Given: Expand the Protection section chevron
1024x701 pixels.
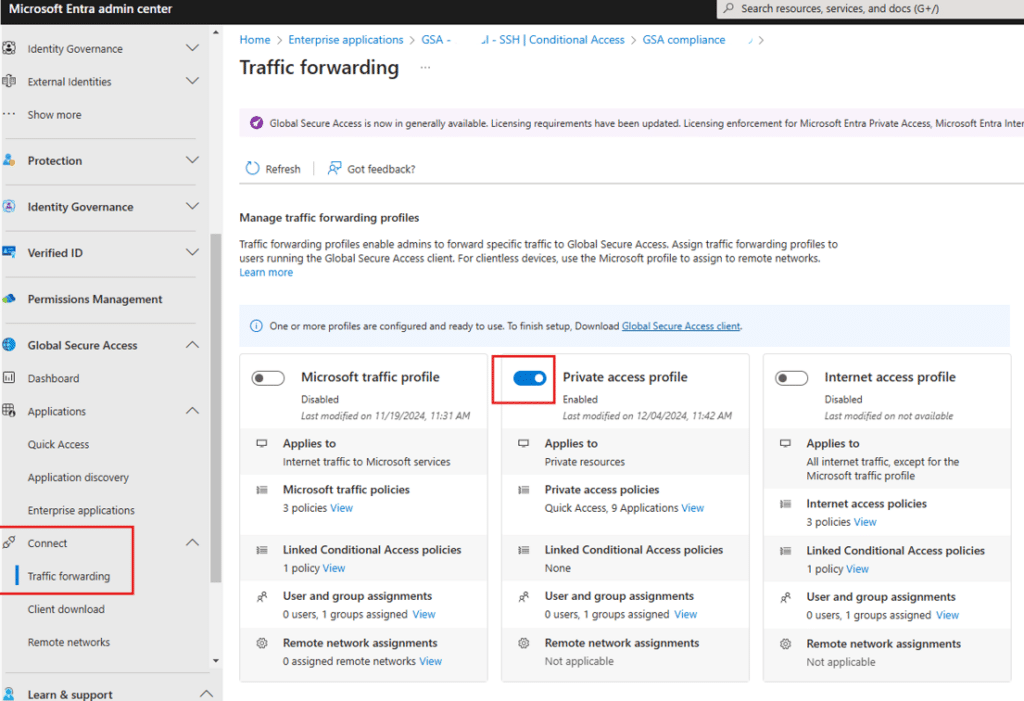Looking at the screenshot, I should point(193,160).
